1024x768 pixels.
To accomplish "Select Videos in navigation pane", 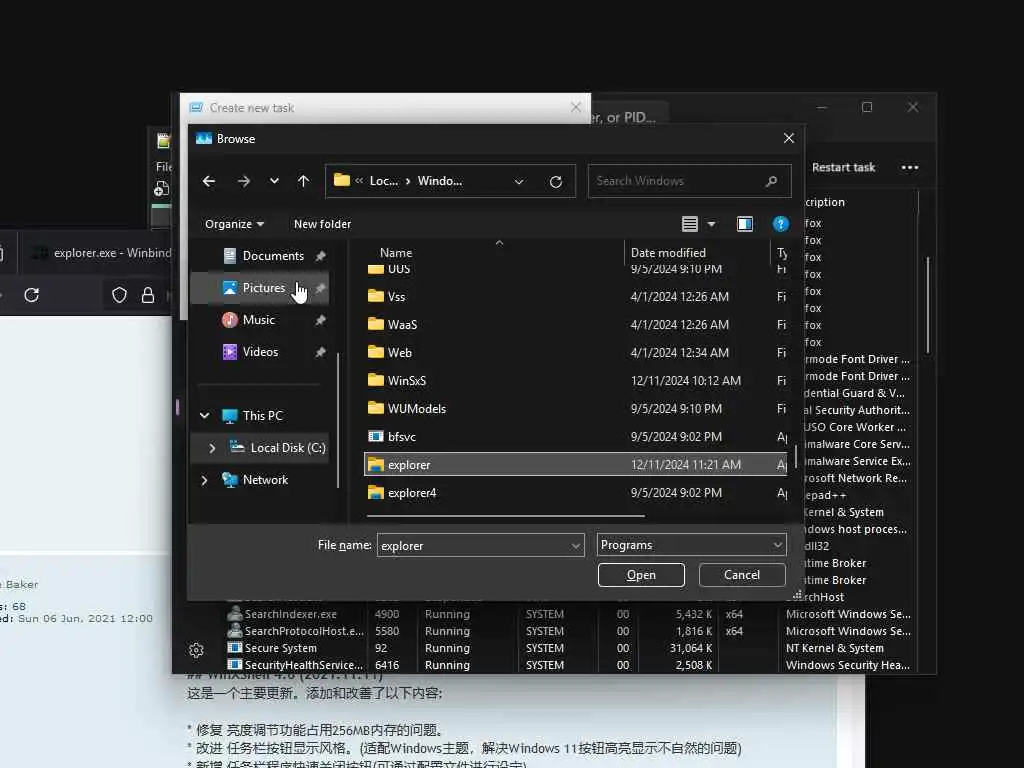I will point(260,352).
